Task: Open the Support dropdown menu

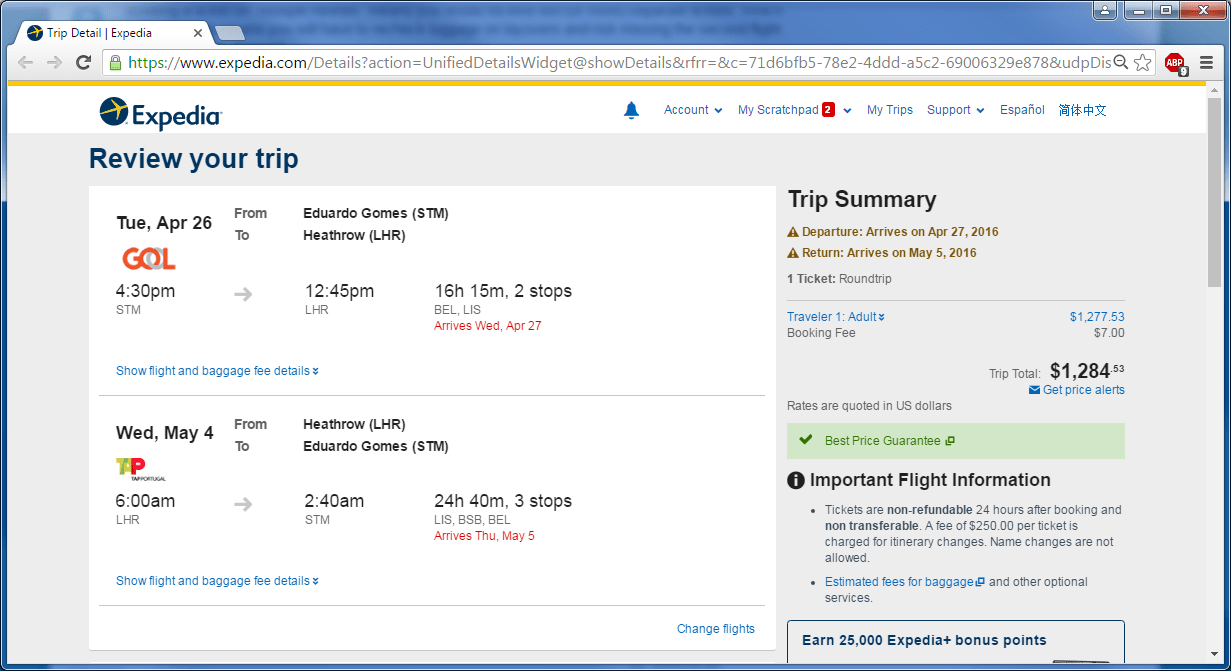Action: 955,110
